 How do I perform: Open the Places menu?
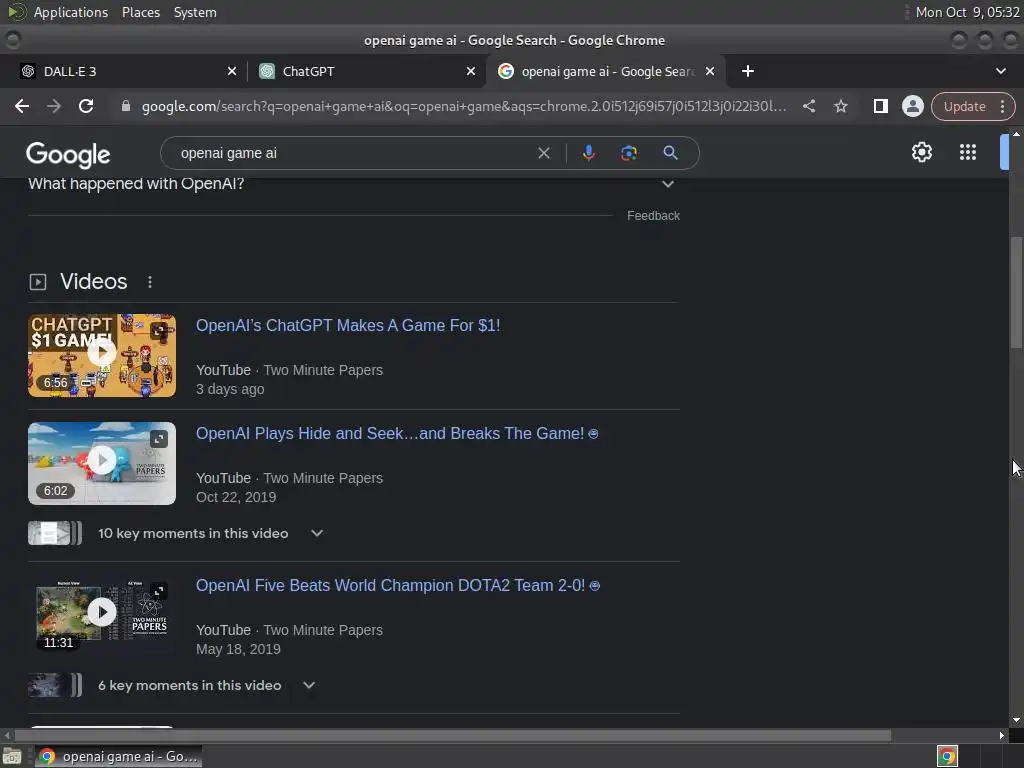[140, 12]
